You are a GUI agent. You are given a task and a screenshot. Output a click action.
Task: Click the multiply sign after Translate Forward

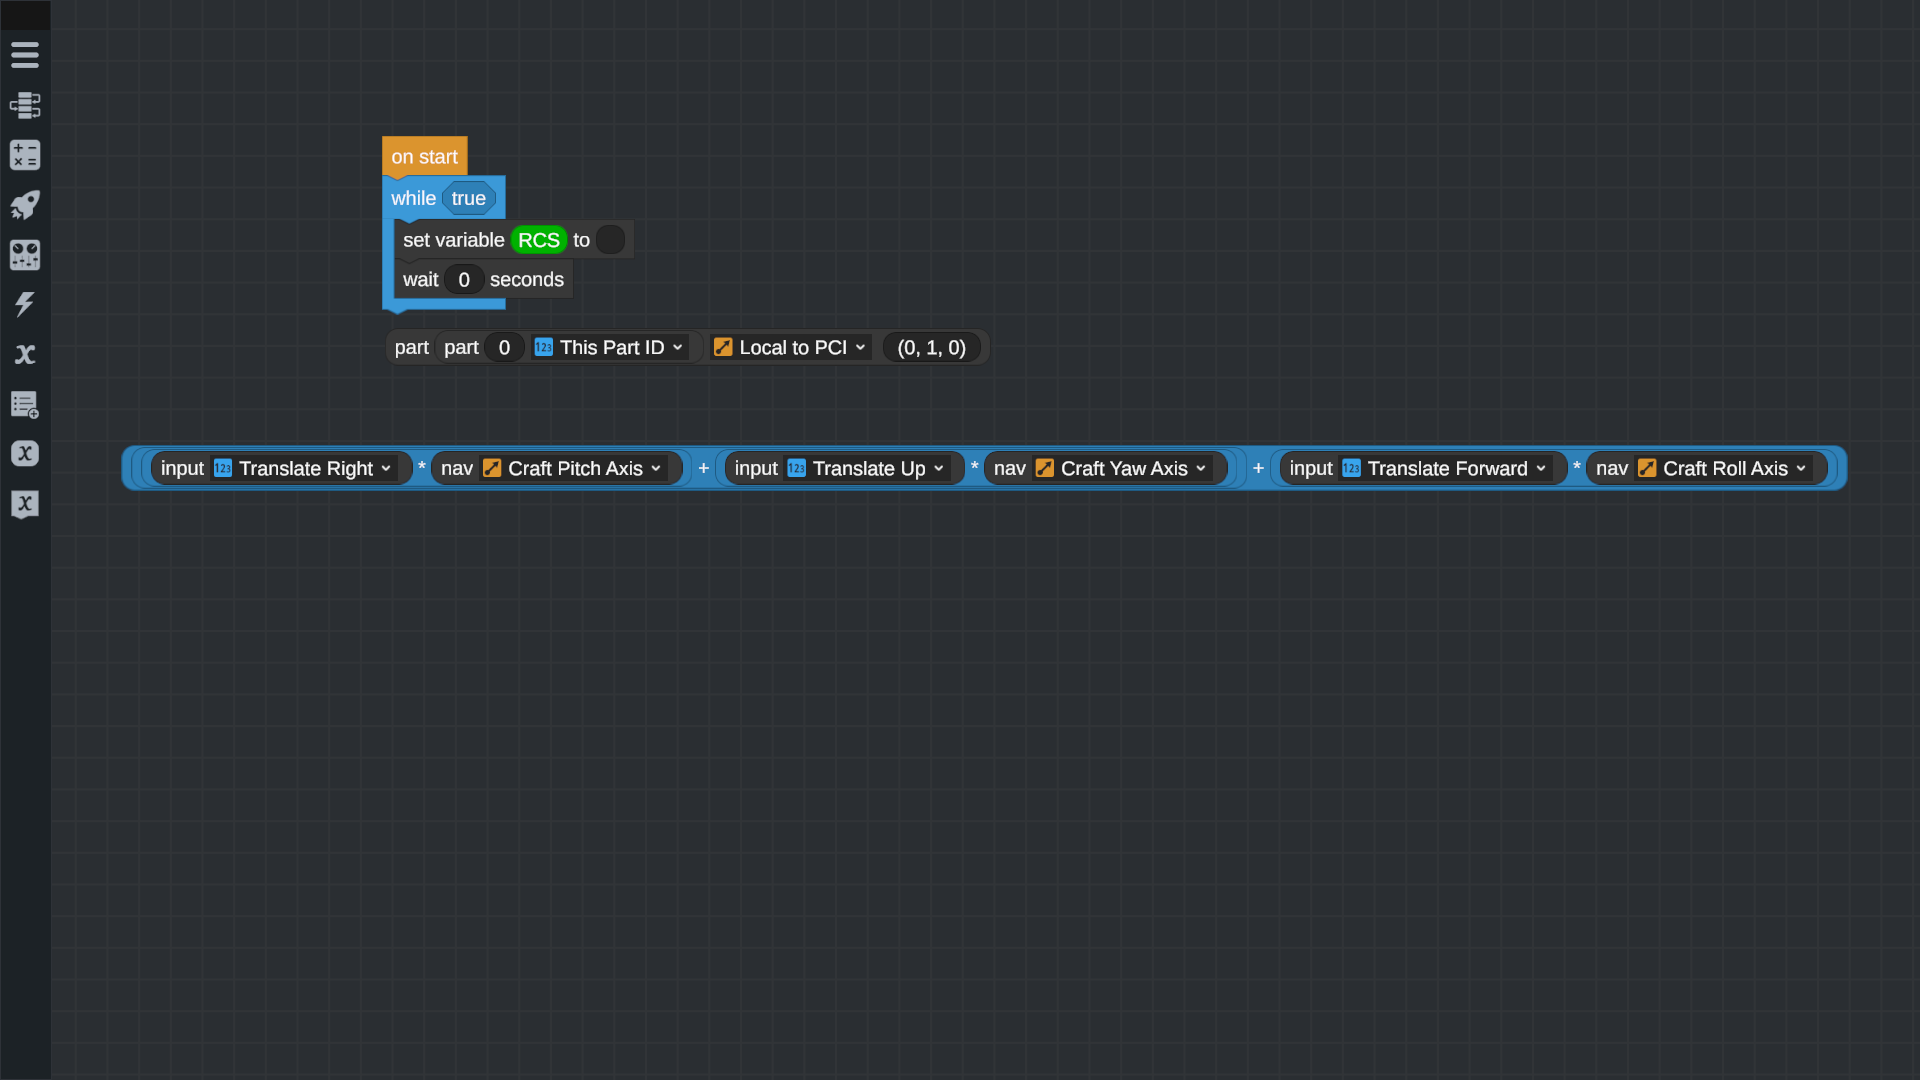1576,467
